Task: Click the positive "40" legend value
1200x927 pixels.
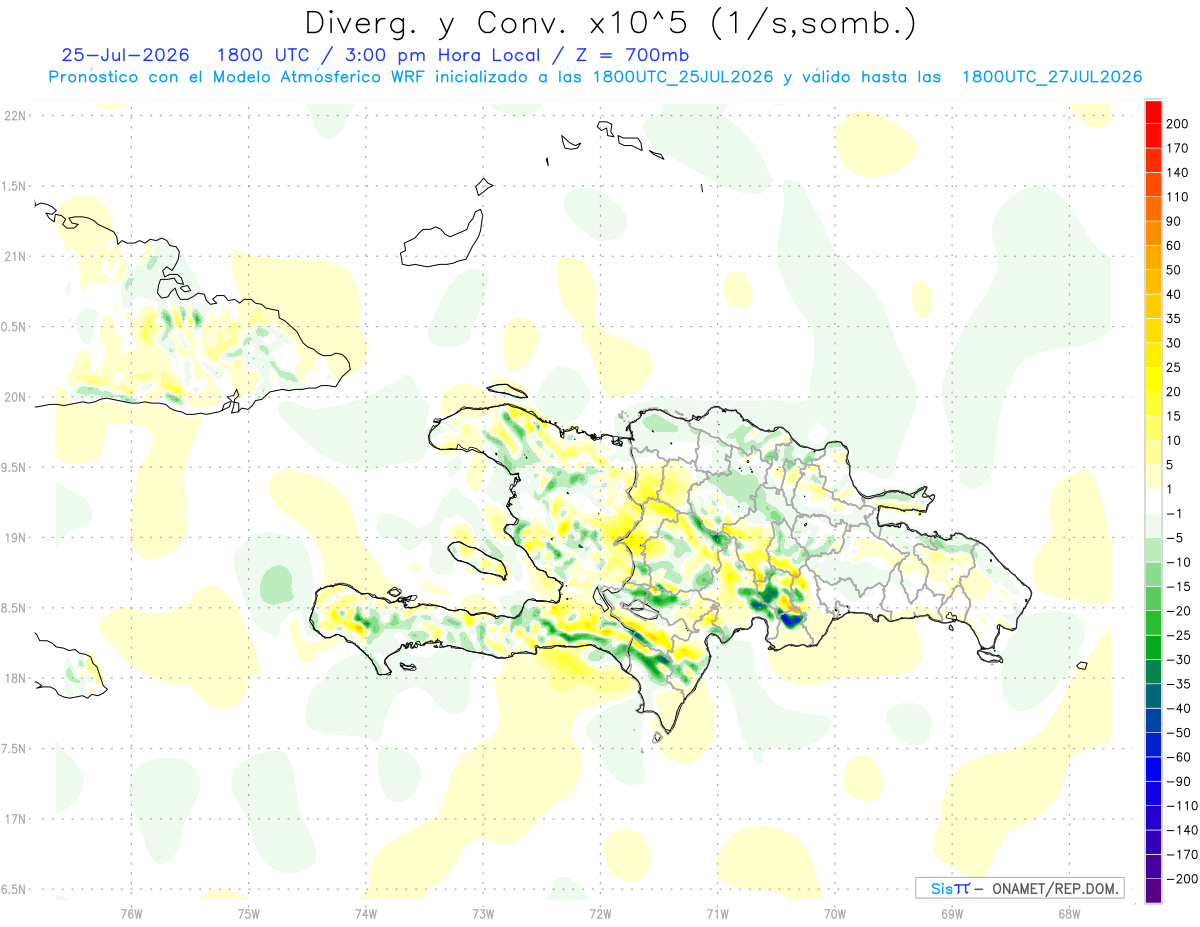Action: [x=1174, y=295]
